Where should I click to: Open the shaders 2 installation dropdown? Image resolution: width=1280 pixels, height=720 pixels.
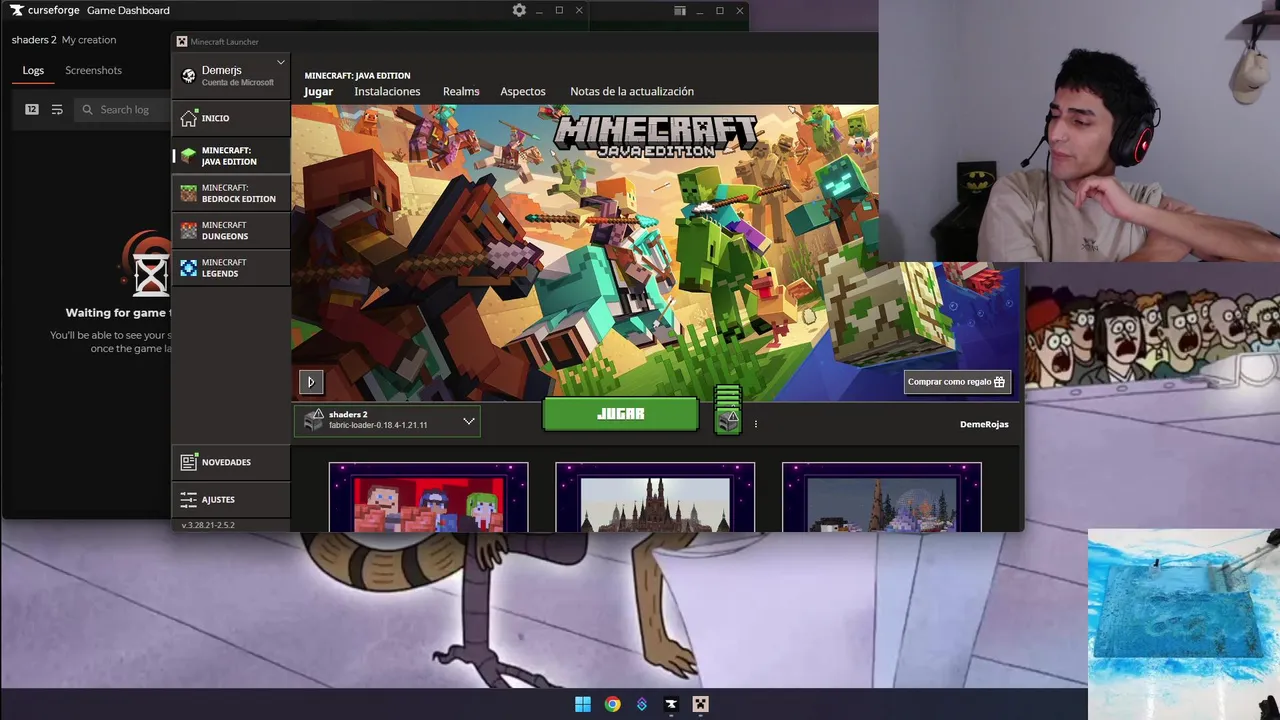click(x=387, y=421)
